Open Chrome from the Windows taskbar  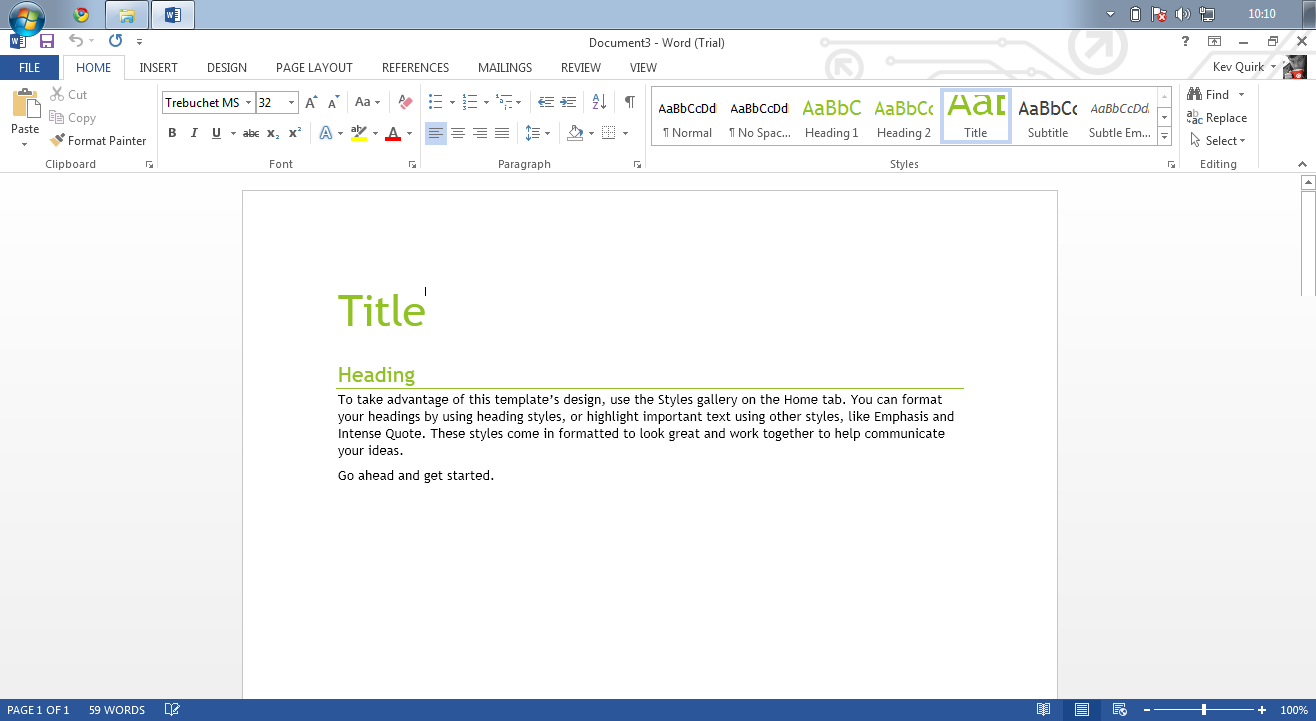tap(81, 15)
